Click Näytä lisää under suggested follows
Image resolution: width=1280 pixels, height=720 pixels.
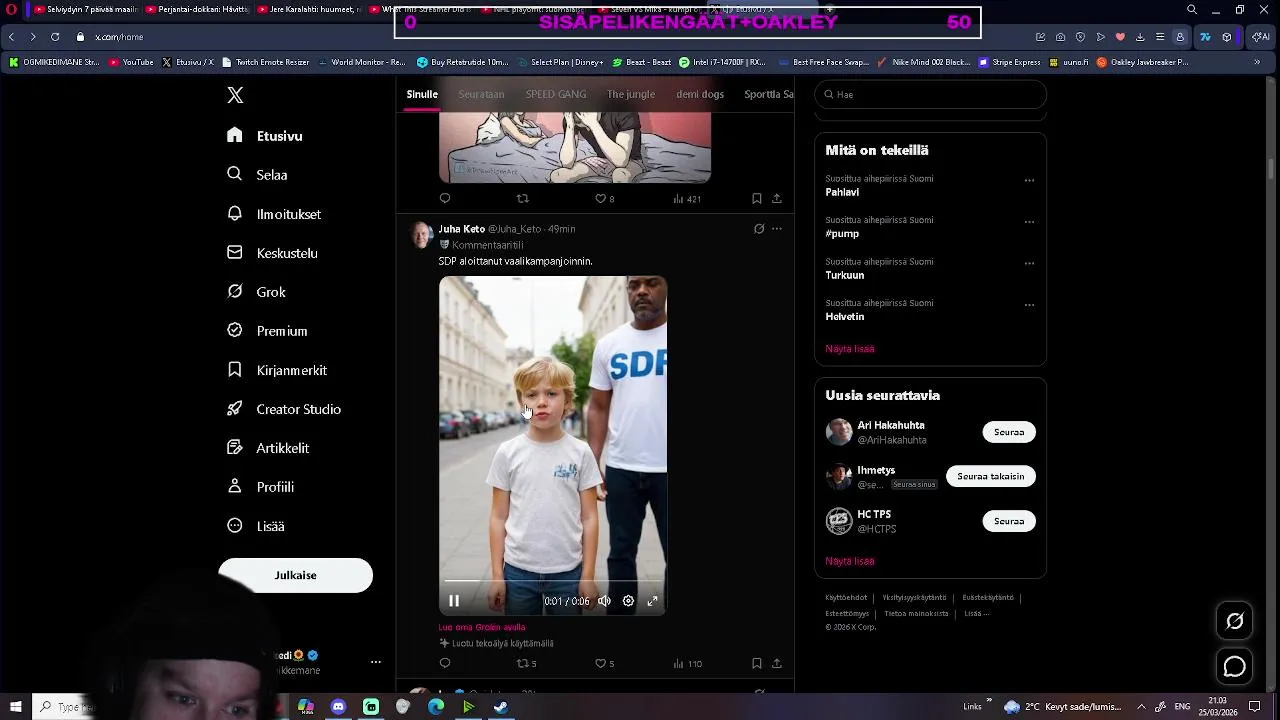(850, 561)
